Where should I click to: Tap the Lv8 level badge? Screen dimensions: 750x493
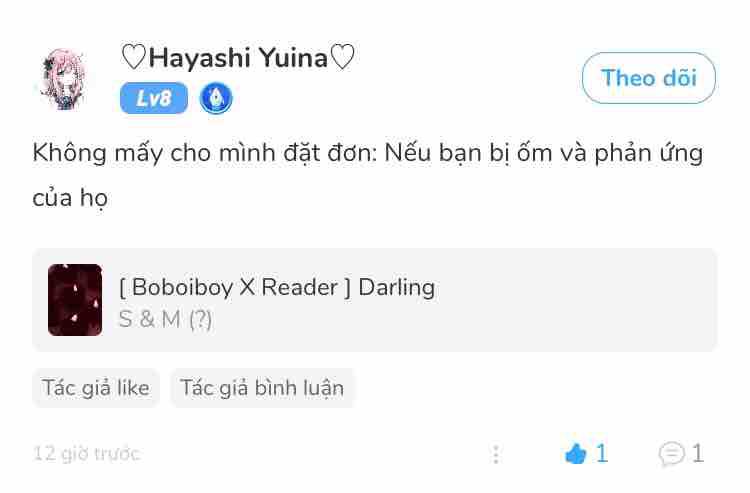pos(154,98)
